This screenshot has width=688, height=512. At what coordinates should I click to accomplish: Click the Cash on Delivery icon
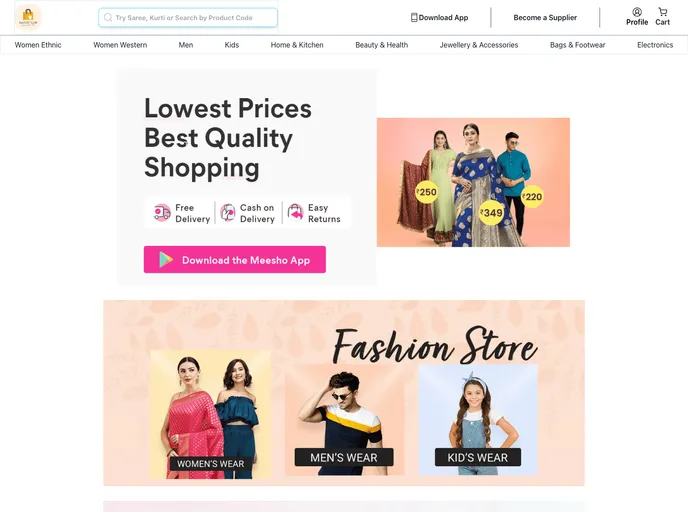228,213
